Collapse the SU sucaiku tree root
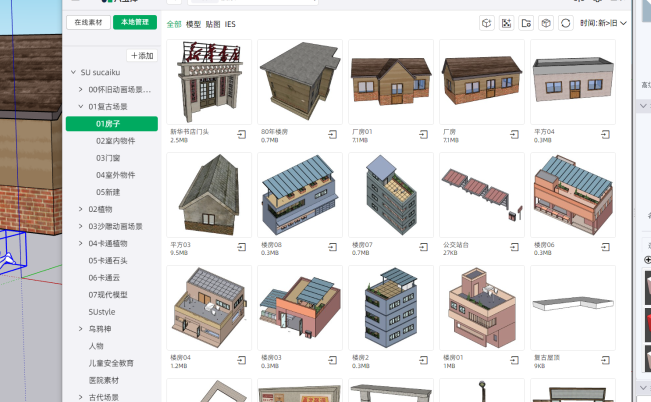The image size is (651, 402). 73,72
